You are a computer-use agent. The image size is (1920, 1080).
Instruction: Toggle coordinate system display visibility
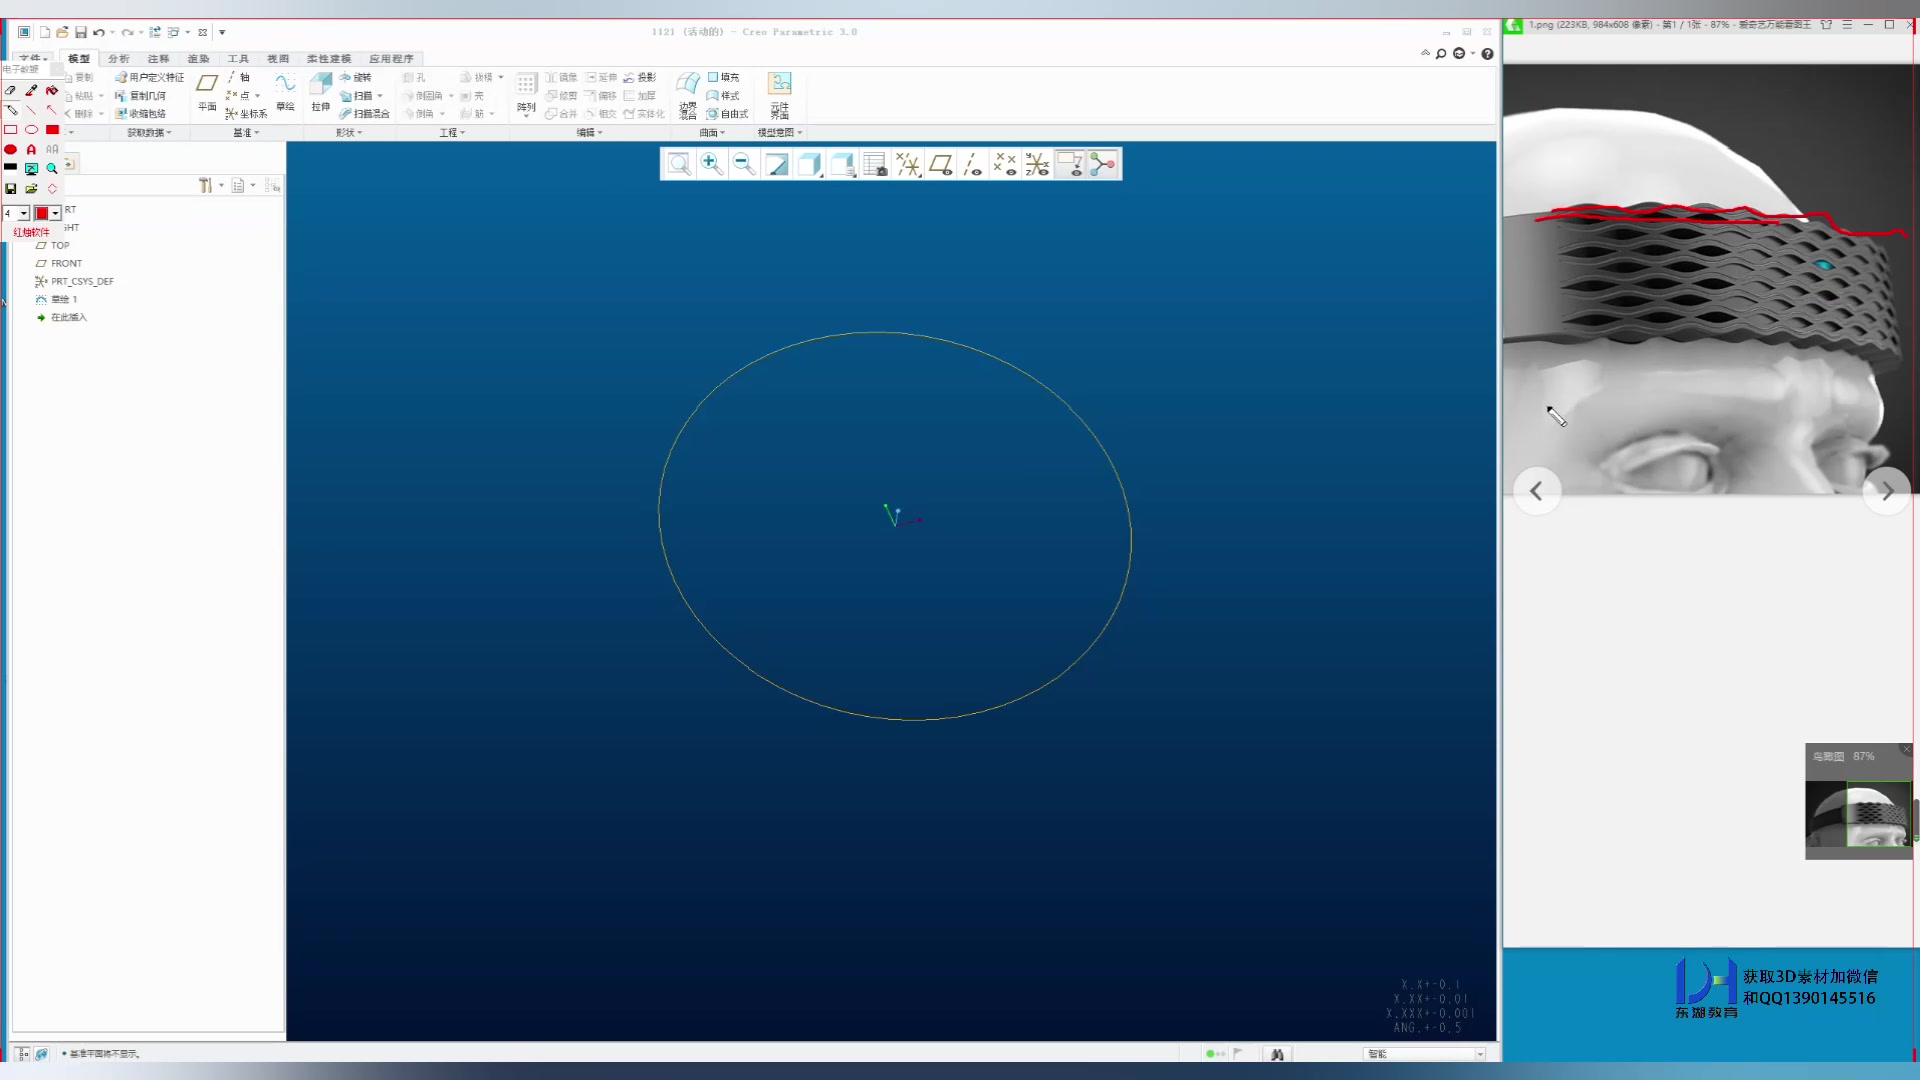point(1037,164)
